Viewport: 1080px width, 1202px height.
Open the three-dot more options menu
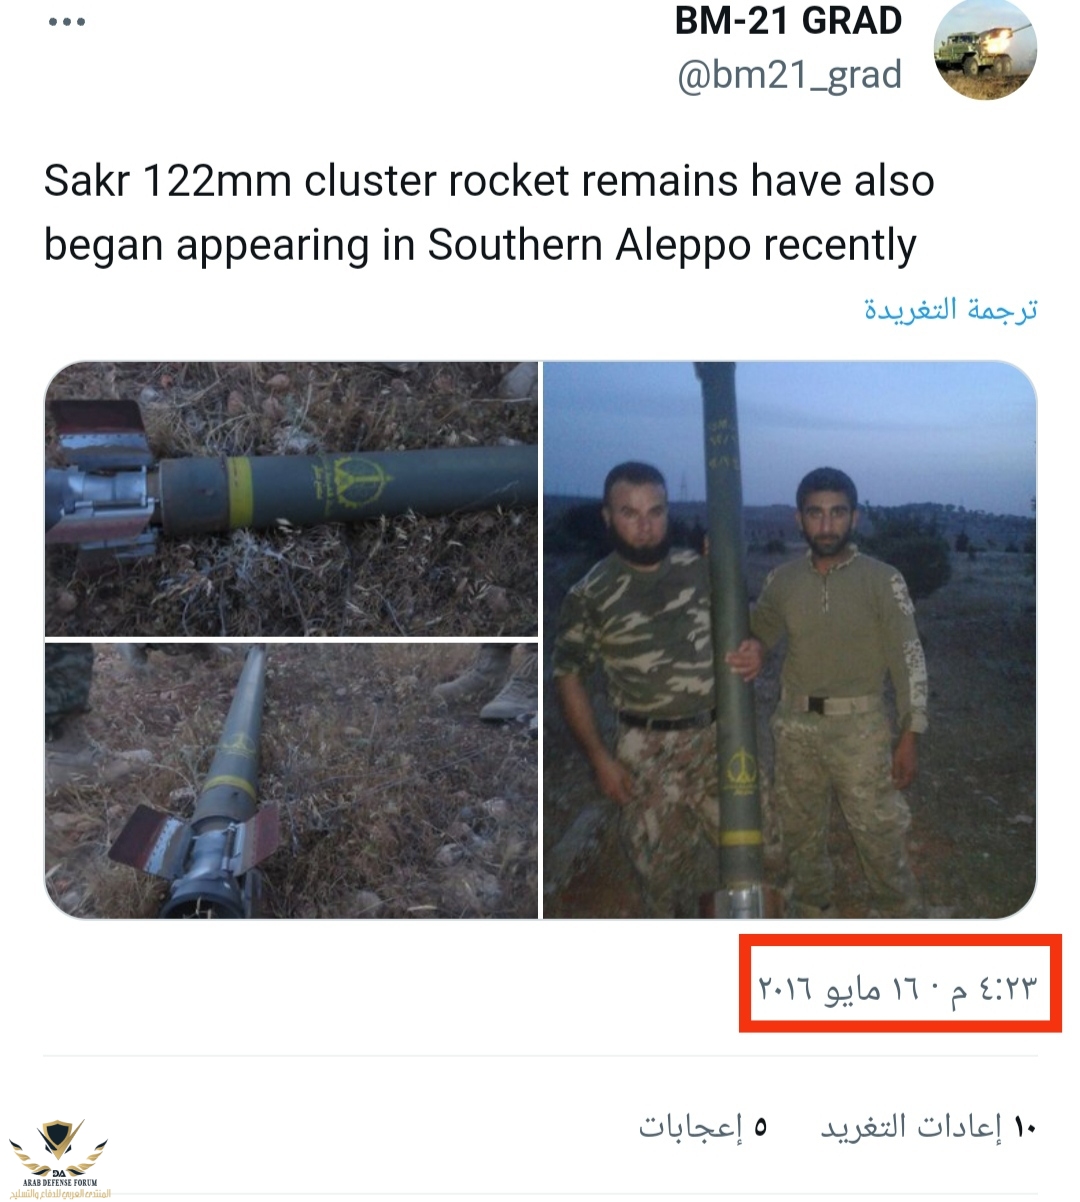[x=67, y=22]
